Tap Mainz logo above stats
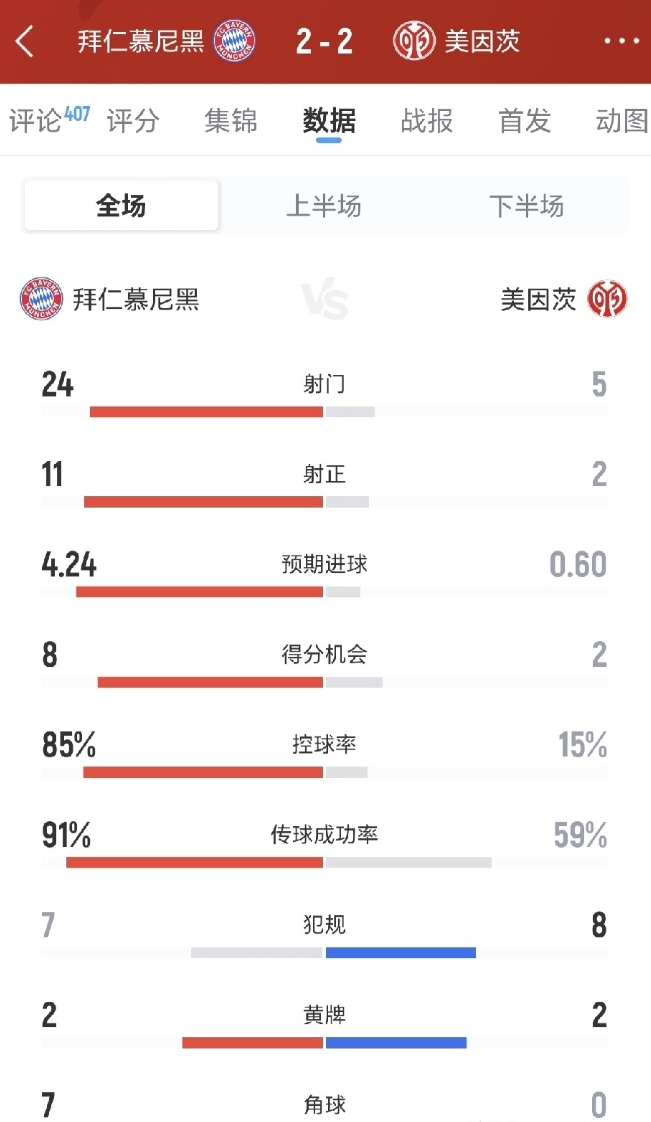 607,299
